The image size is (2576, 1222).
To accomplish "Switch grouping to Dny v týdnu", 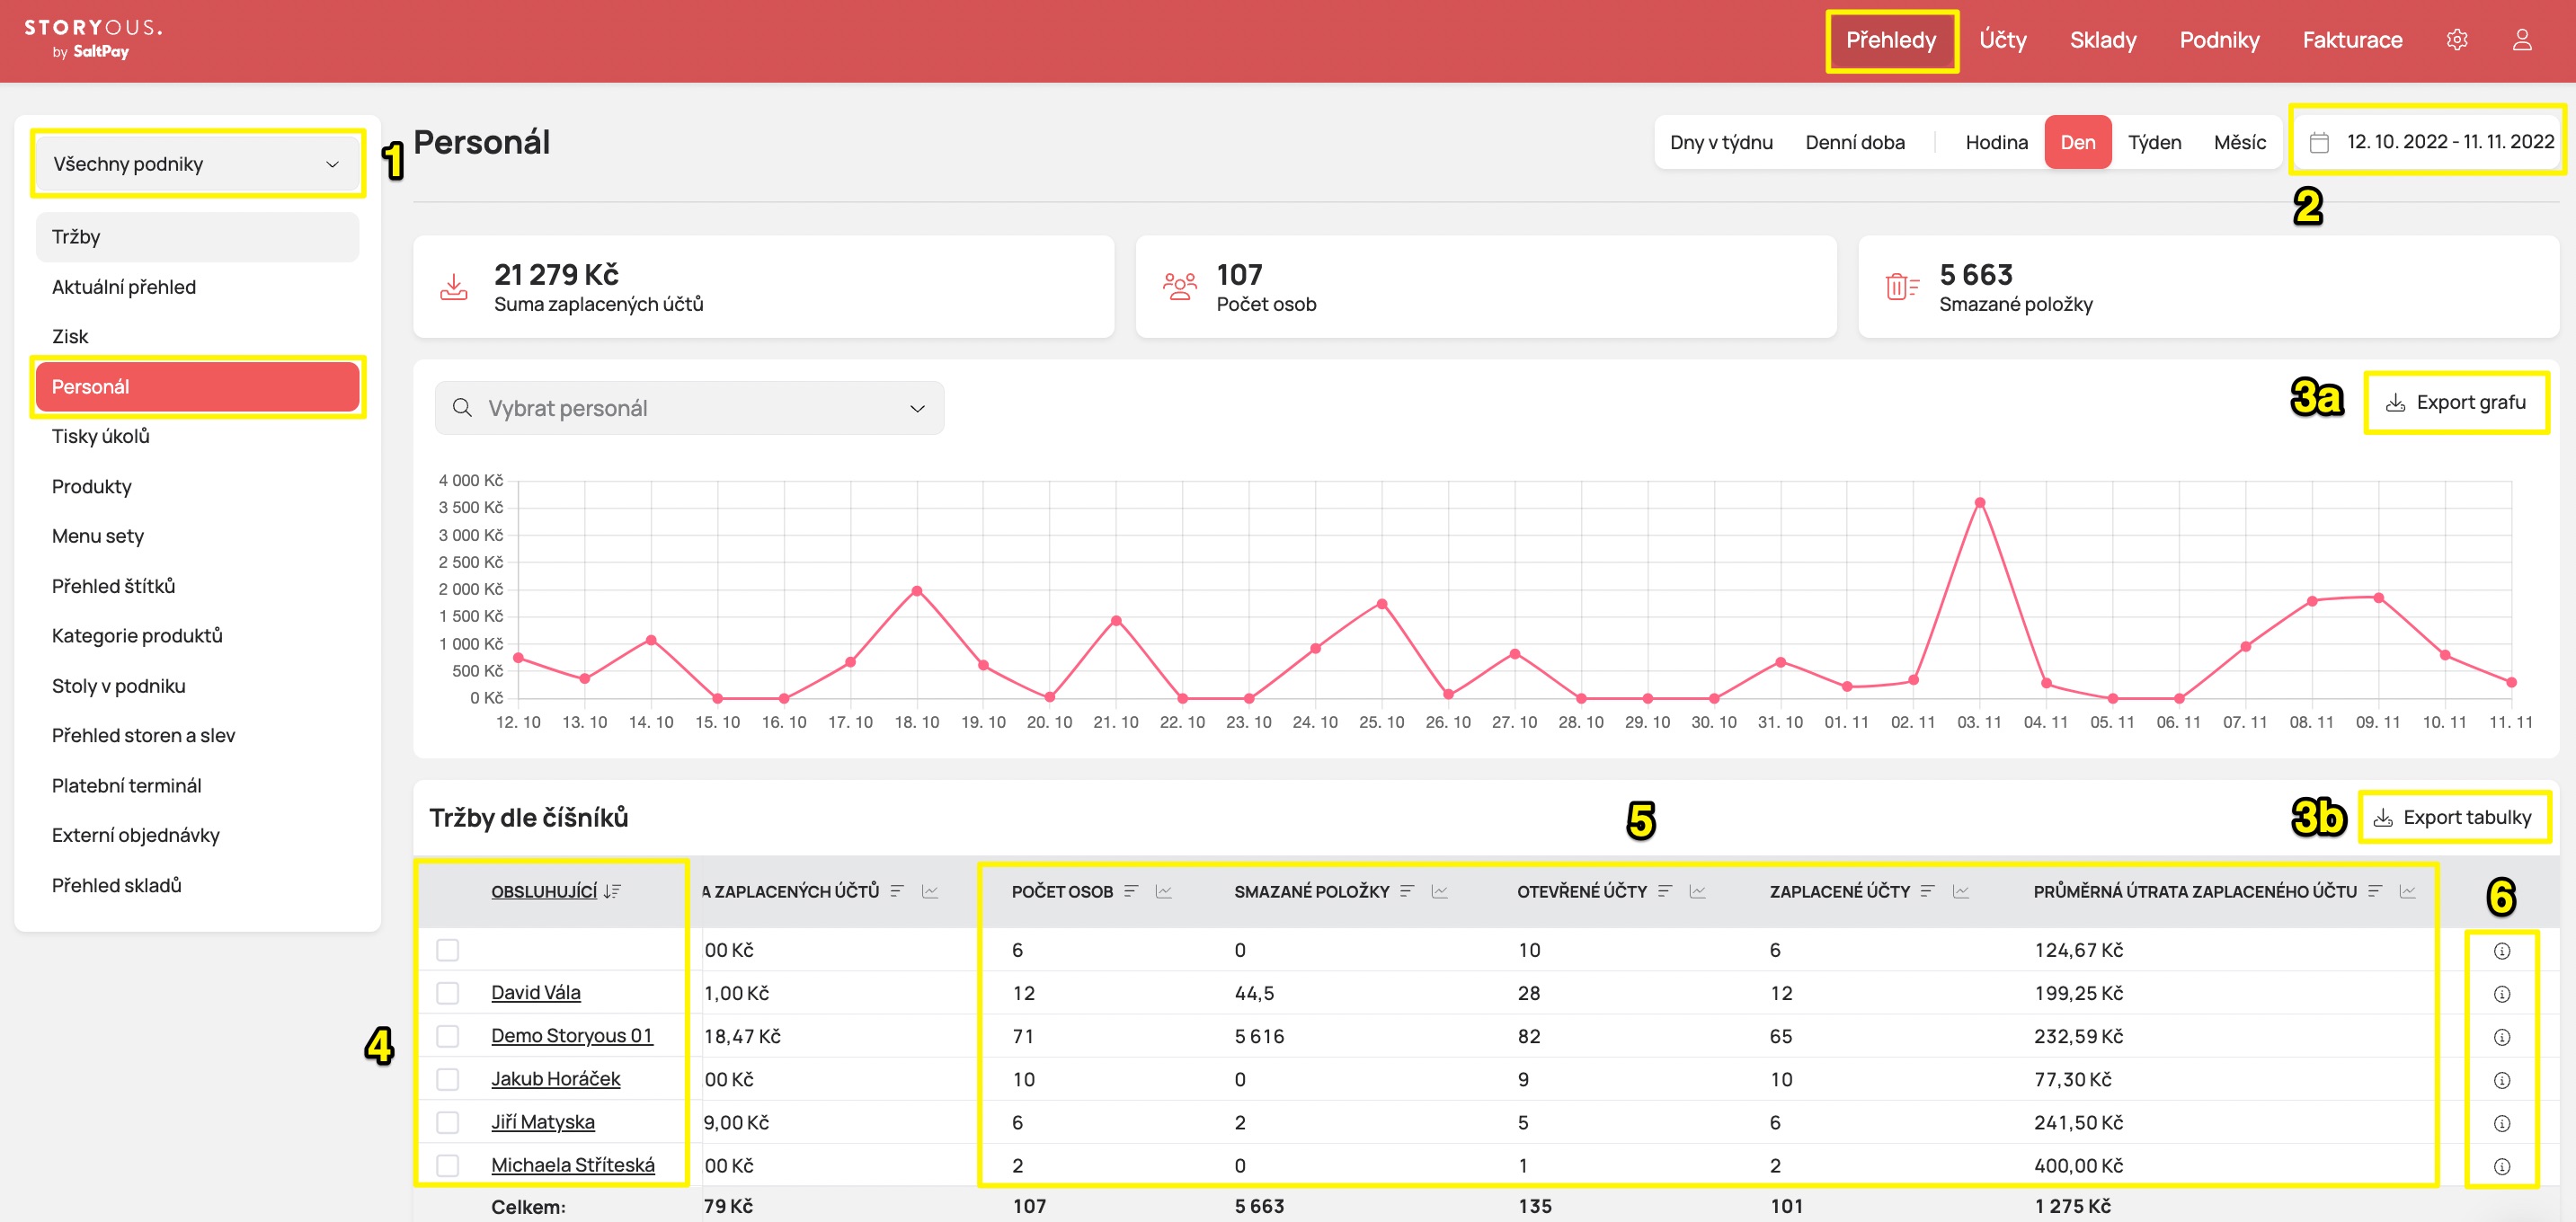I will 1721,142.
